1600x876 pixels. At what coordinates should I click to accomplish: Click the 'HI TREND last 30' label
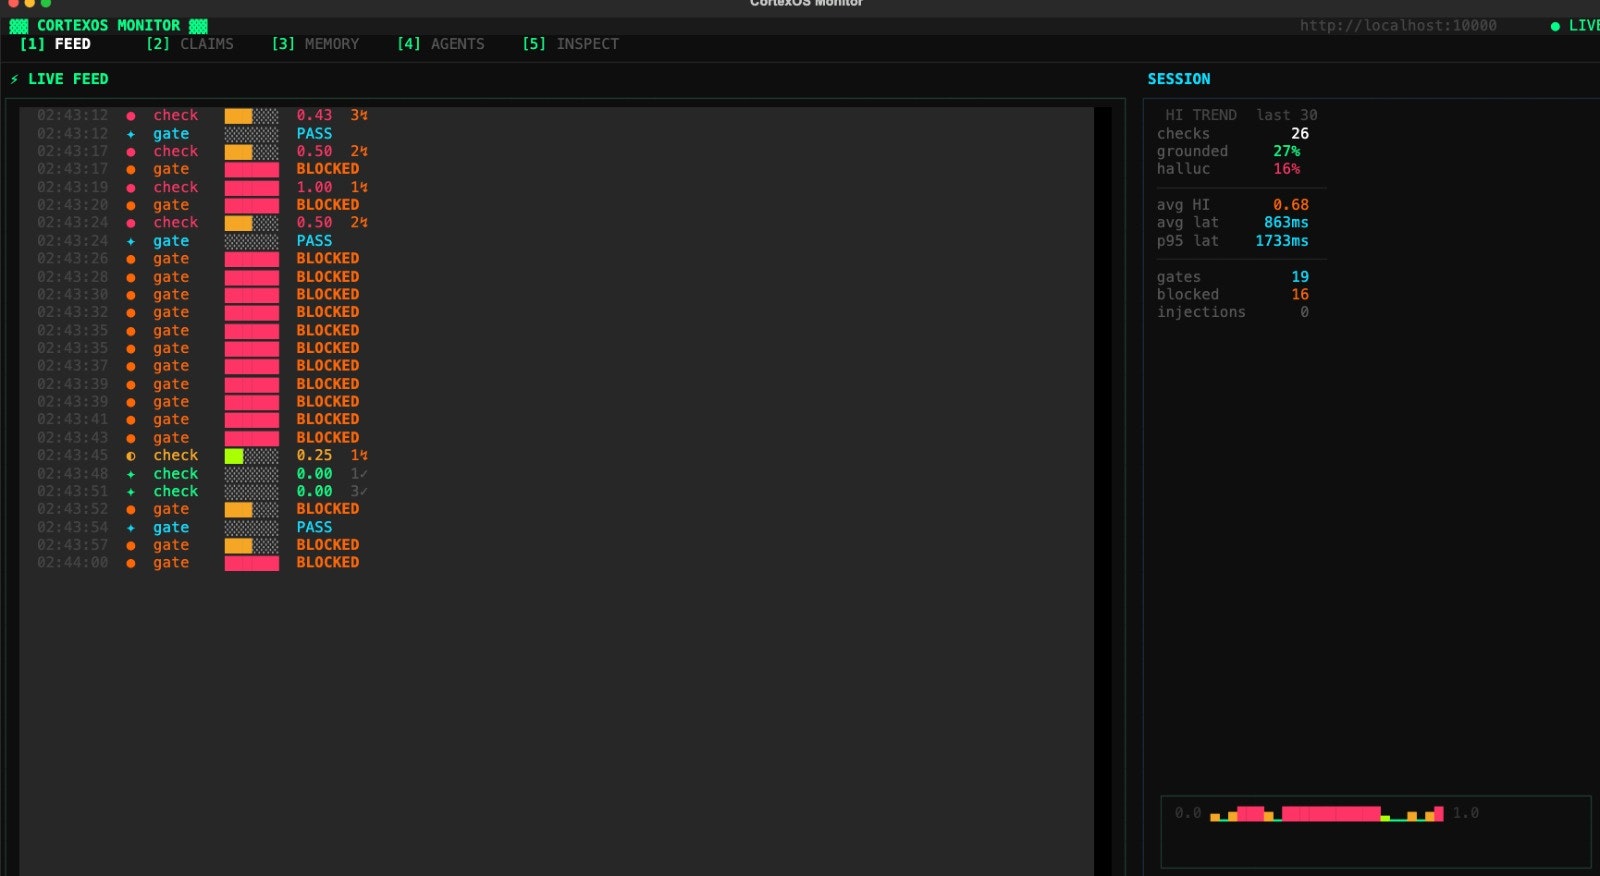[x=1241, y=116]
